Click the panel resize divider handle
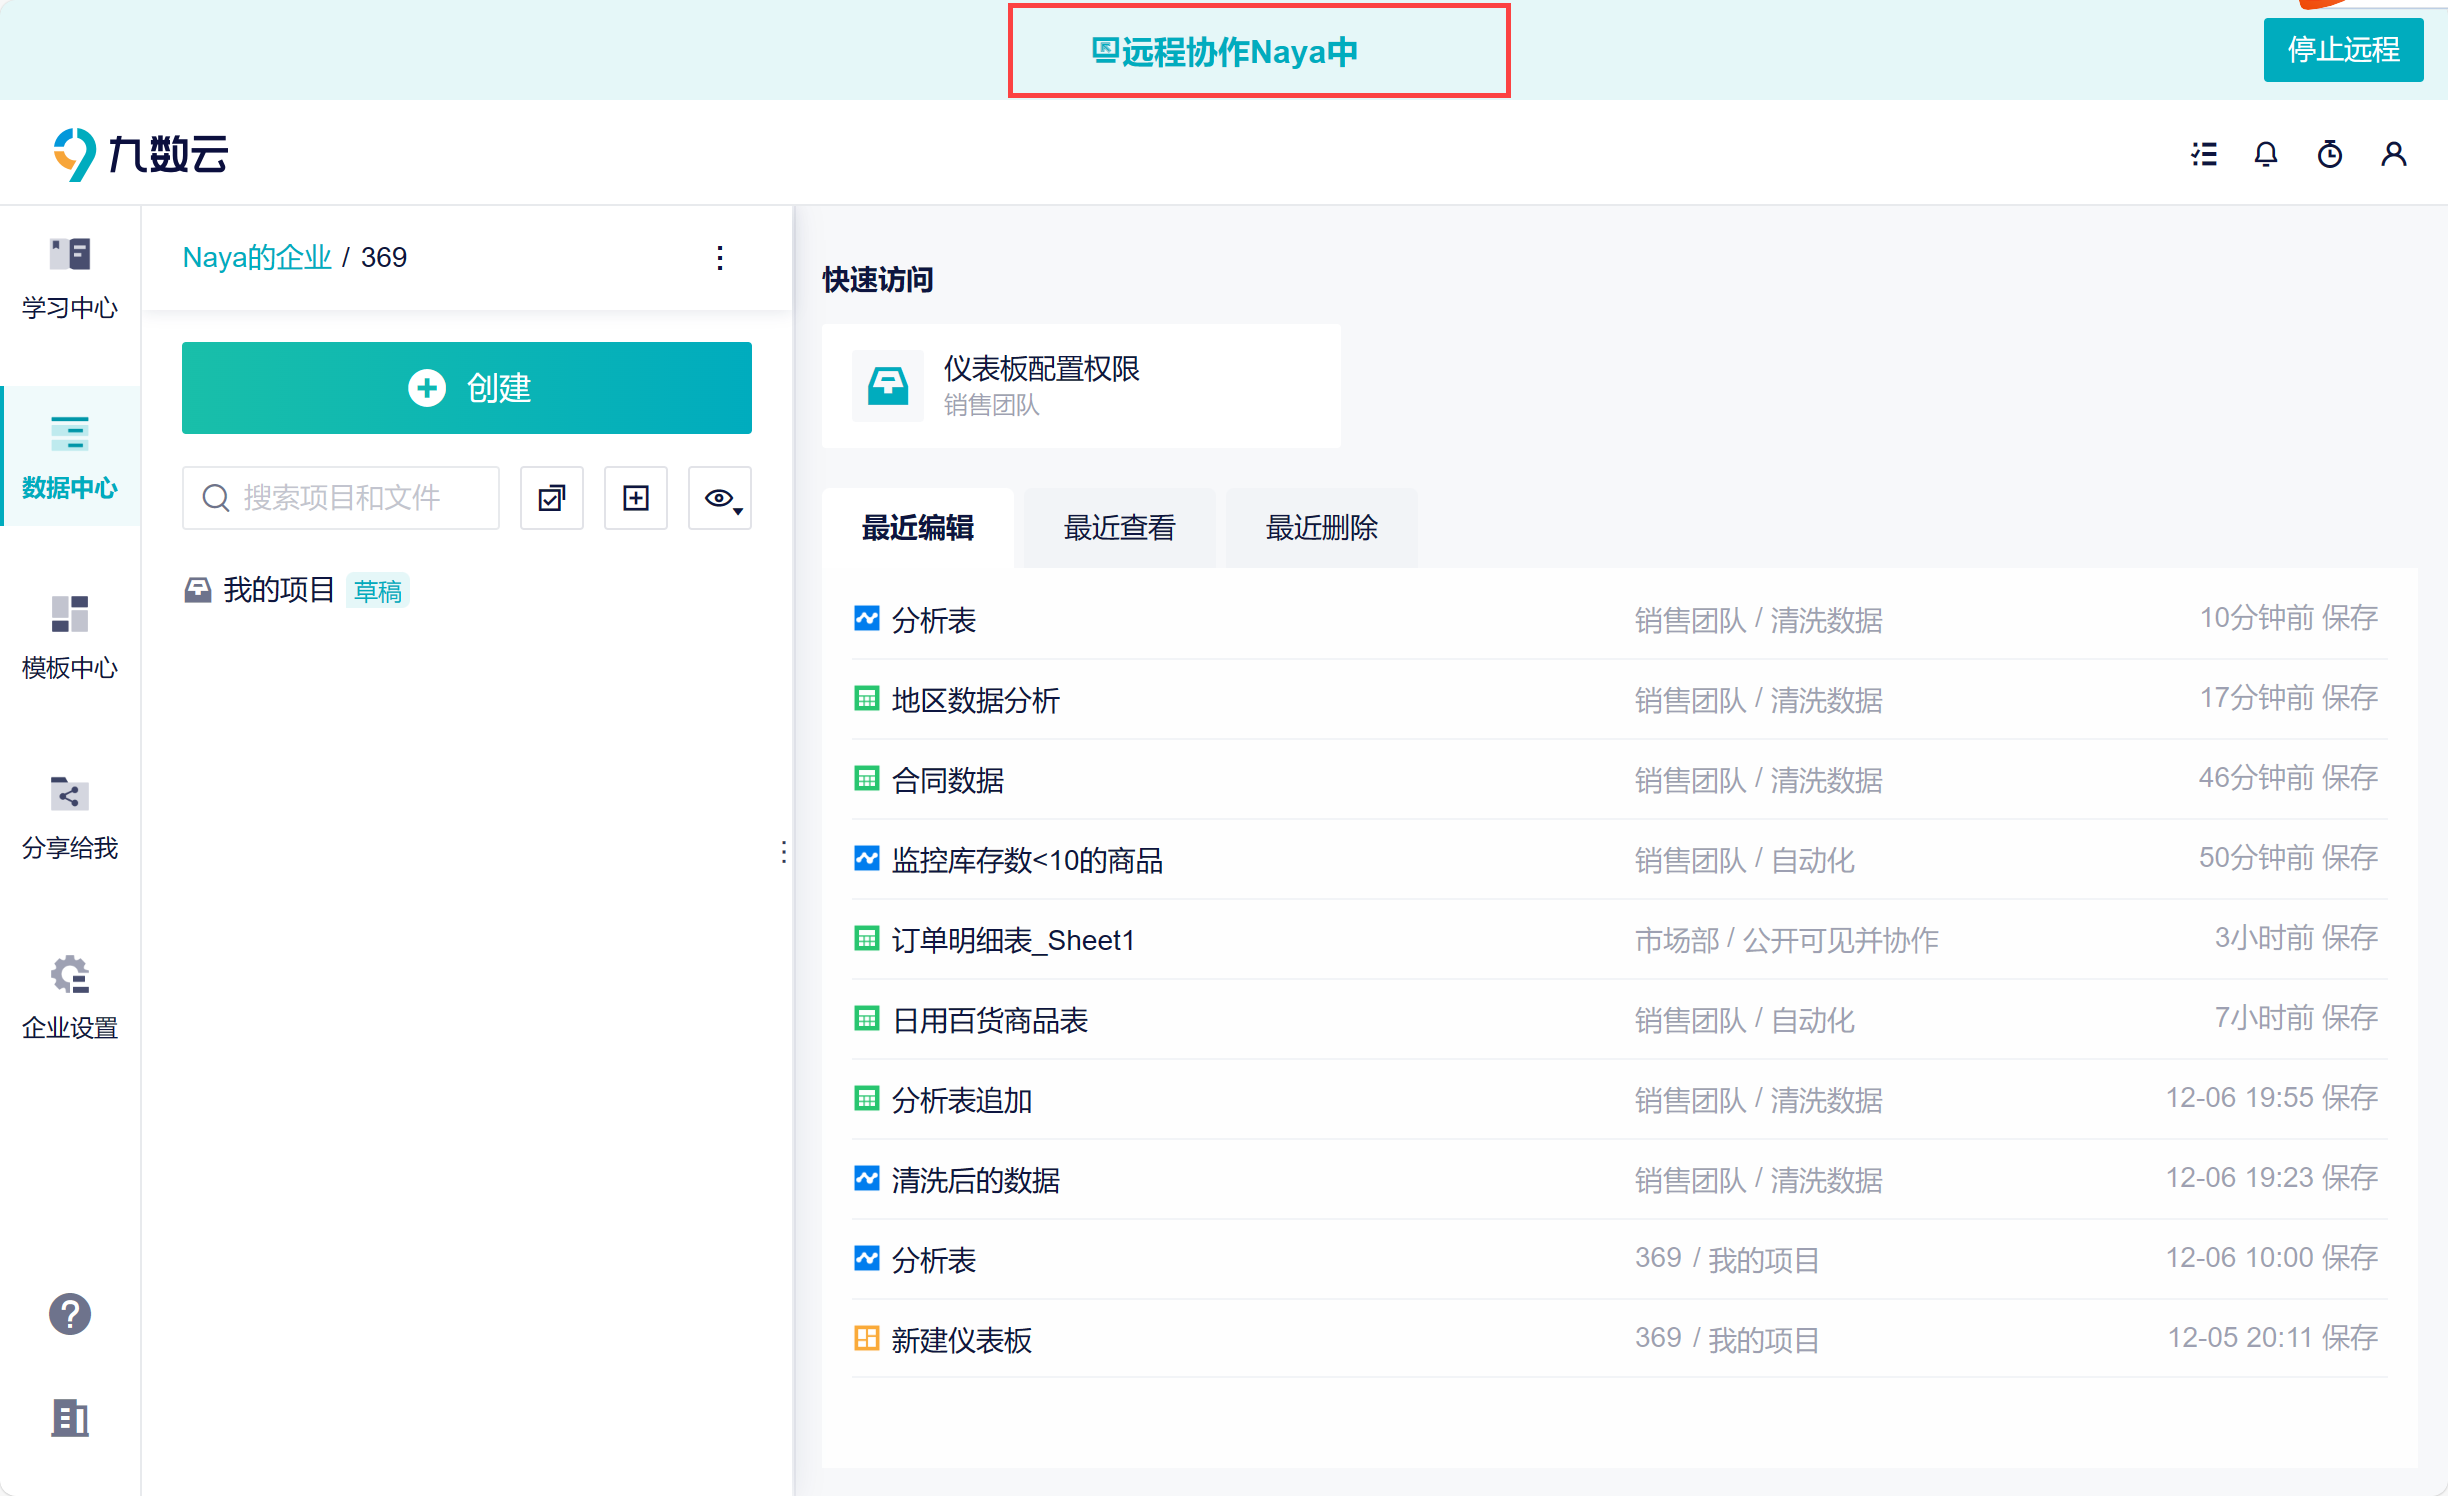 (x=784, y=852)
